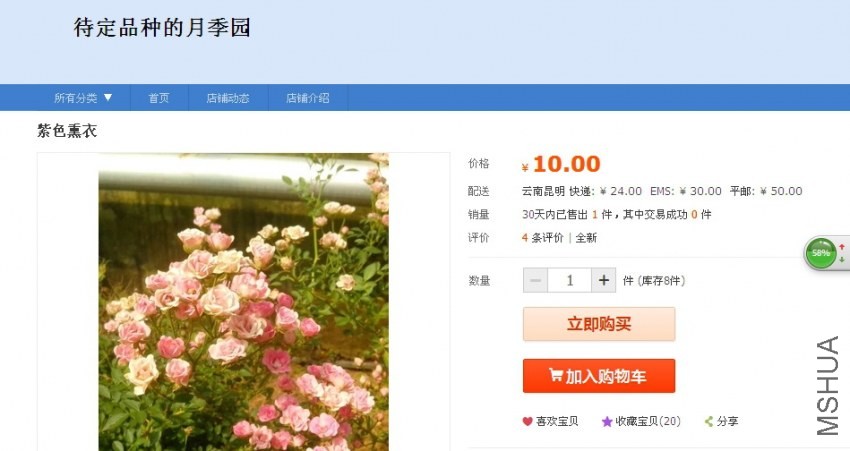The width and height of the screenshot is (850, 451).
Task: Click the purple star favorite icon
Action: click(607, 422)
